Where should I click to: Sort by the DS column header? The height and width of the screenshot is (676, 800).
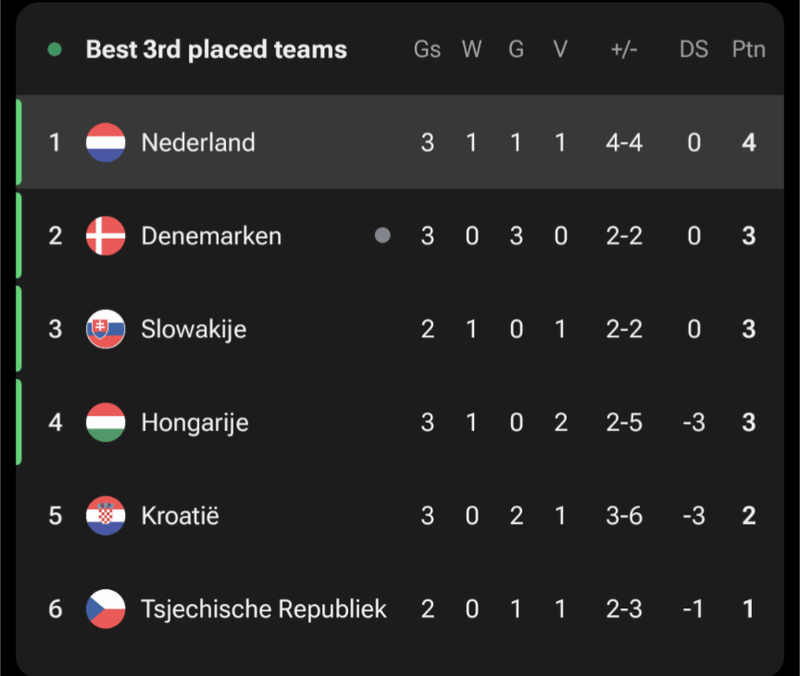(x=693, y=49)
